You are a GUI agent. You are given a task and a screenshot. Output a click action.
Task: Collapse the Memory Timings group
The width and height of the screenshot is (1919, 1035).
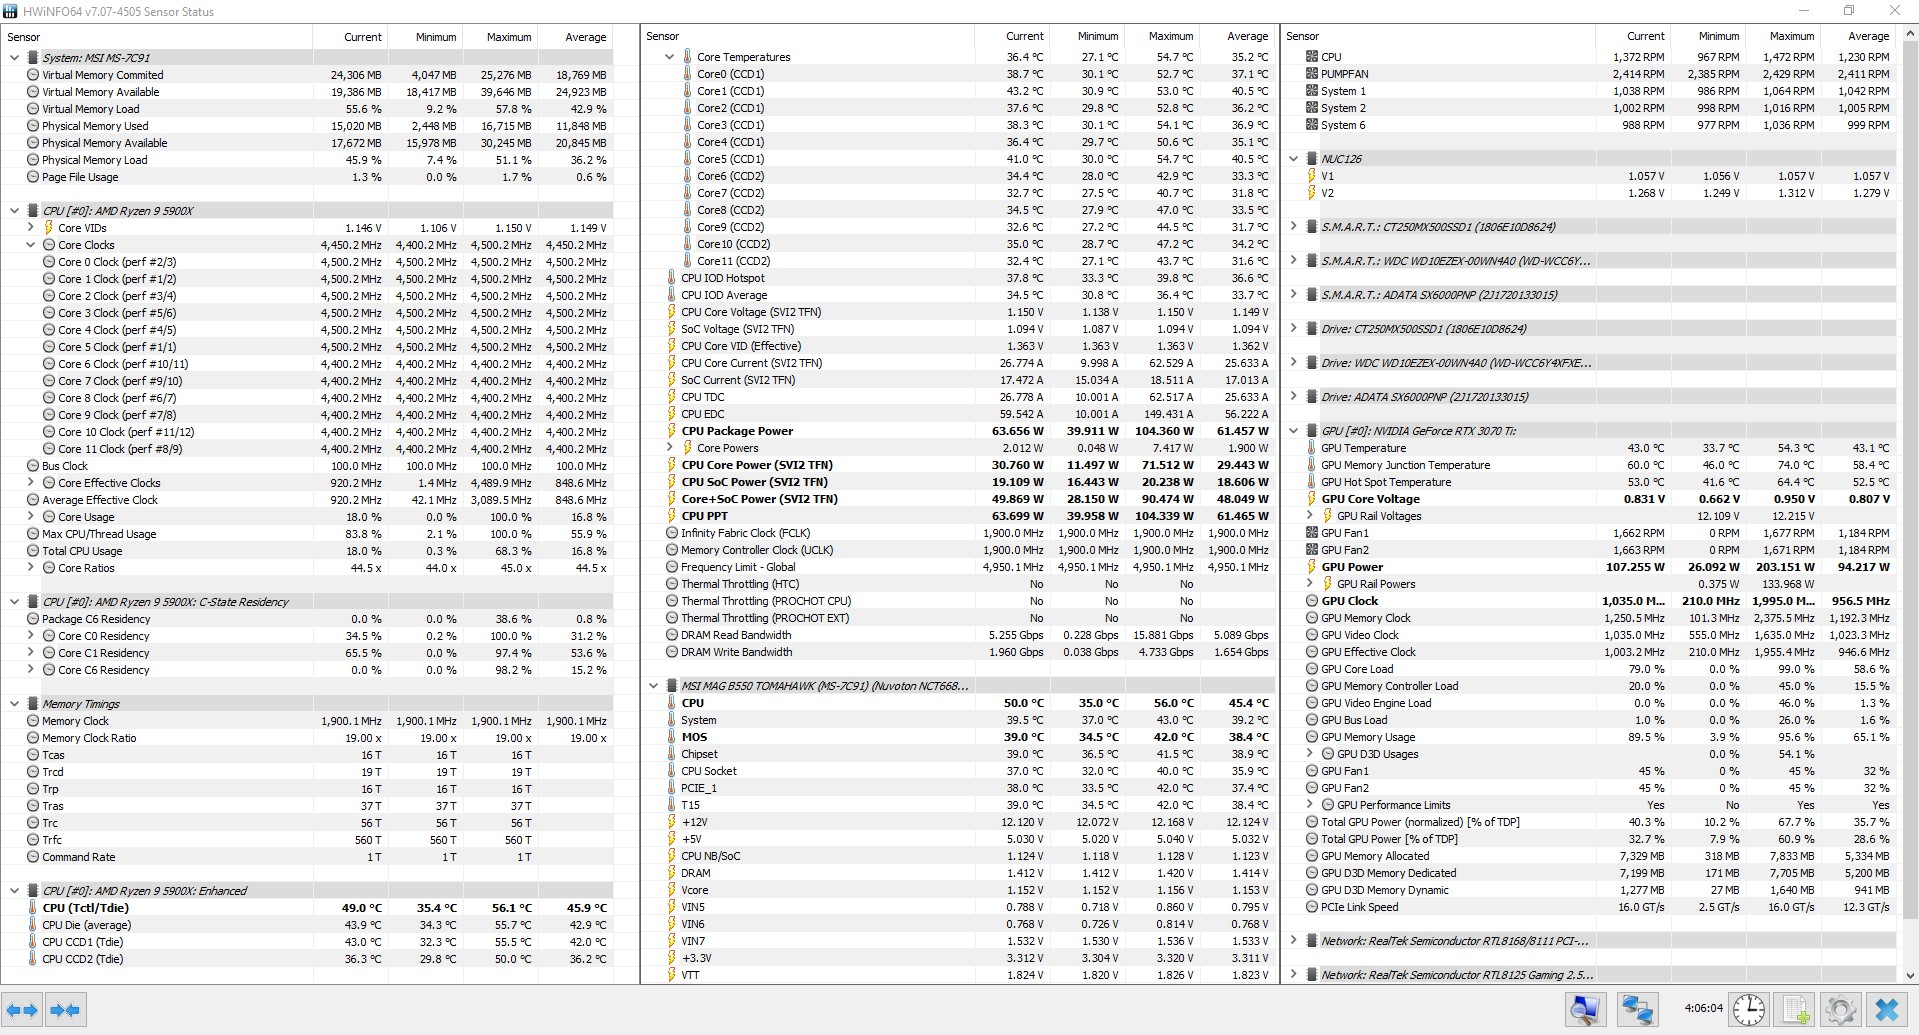coord(14,704)
